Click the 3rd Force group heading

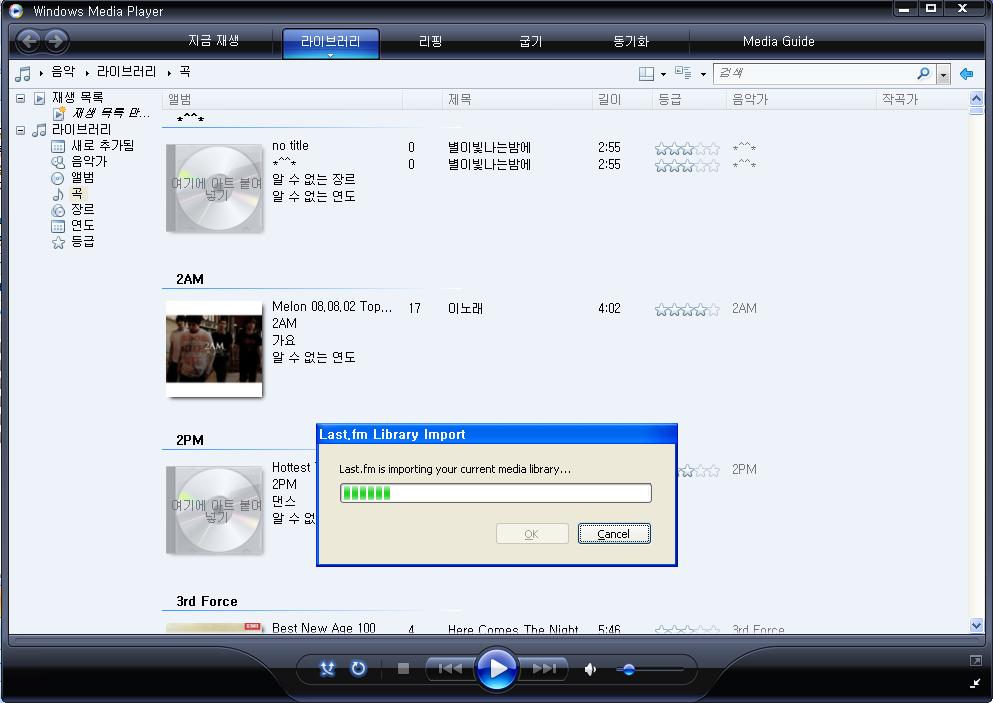[x=207, y=602]
